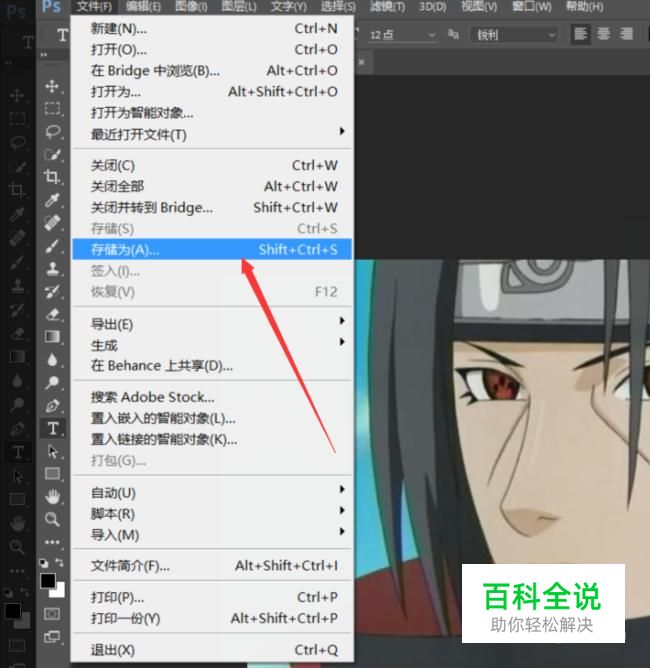Viewport: 650px width, 668px height.
Task: Select the Zoom tool
Action: click(x=52, y=519)
